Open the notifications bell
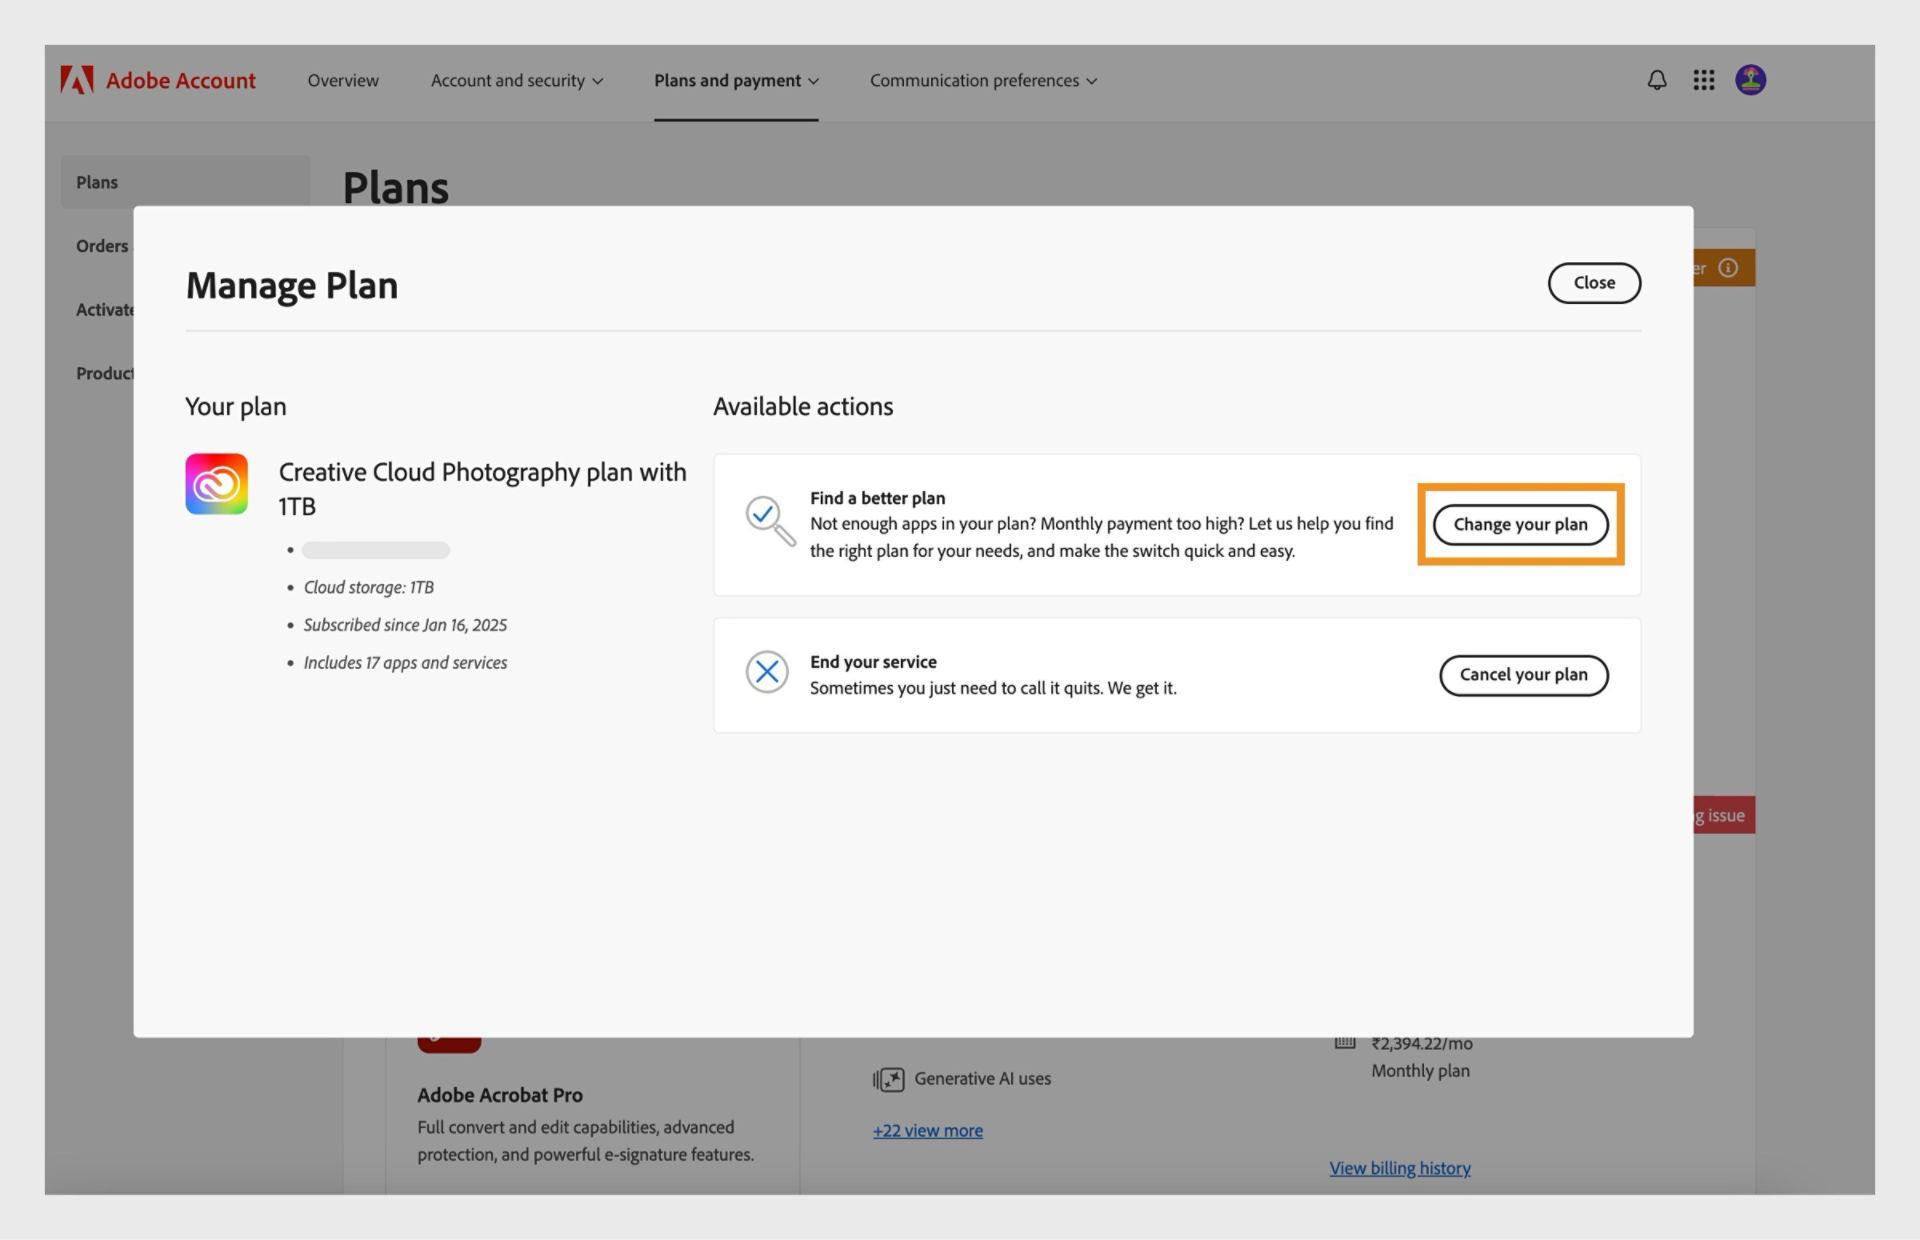The image size is (1920, 1240). 1657,80
